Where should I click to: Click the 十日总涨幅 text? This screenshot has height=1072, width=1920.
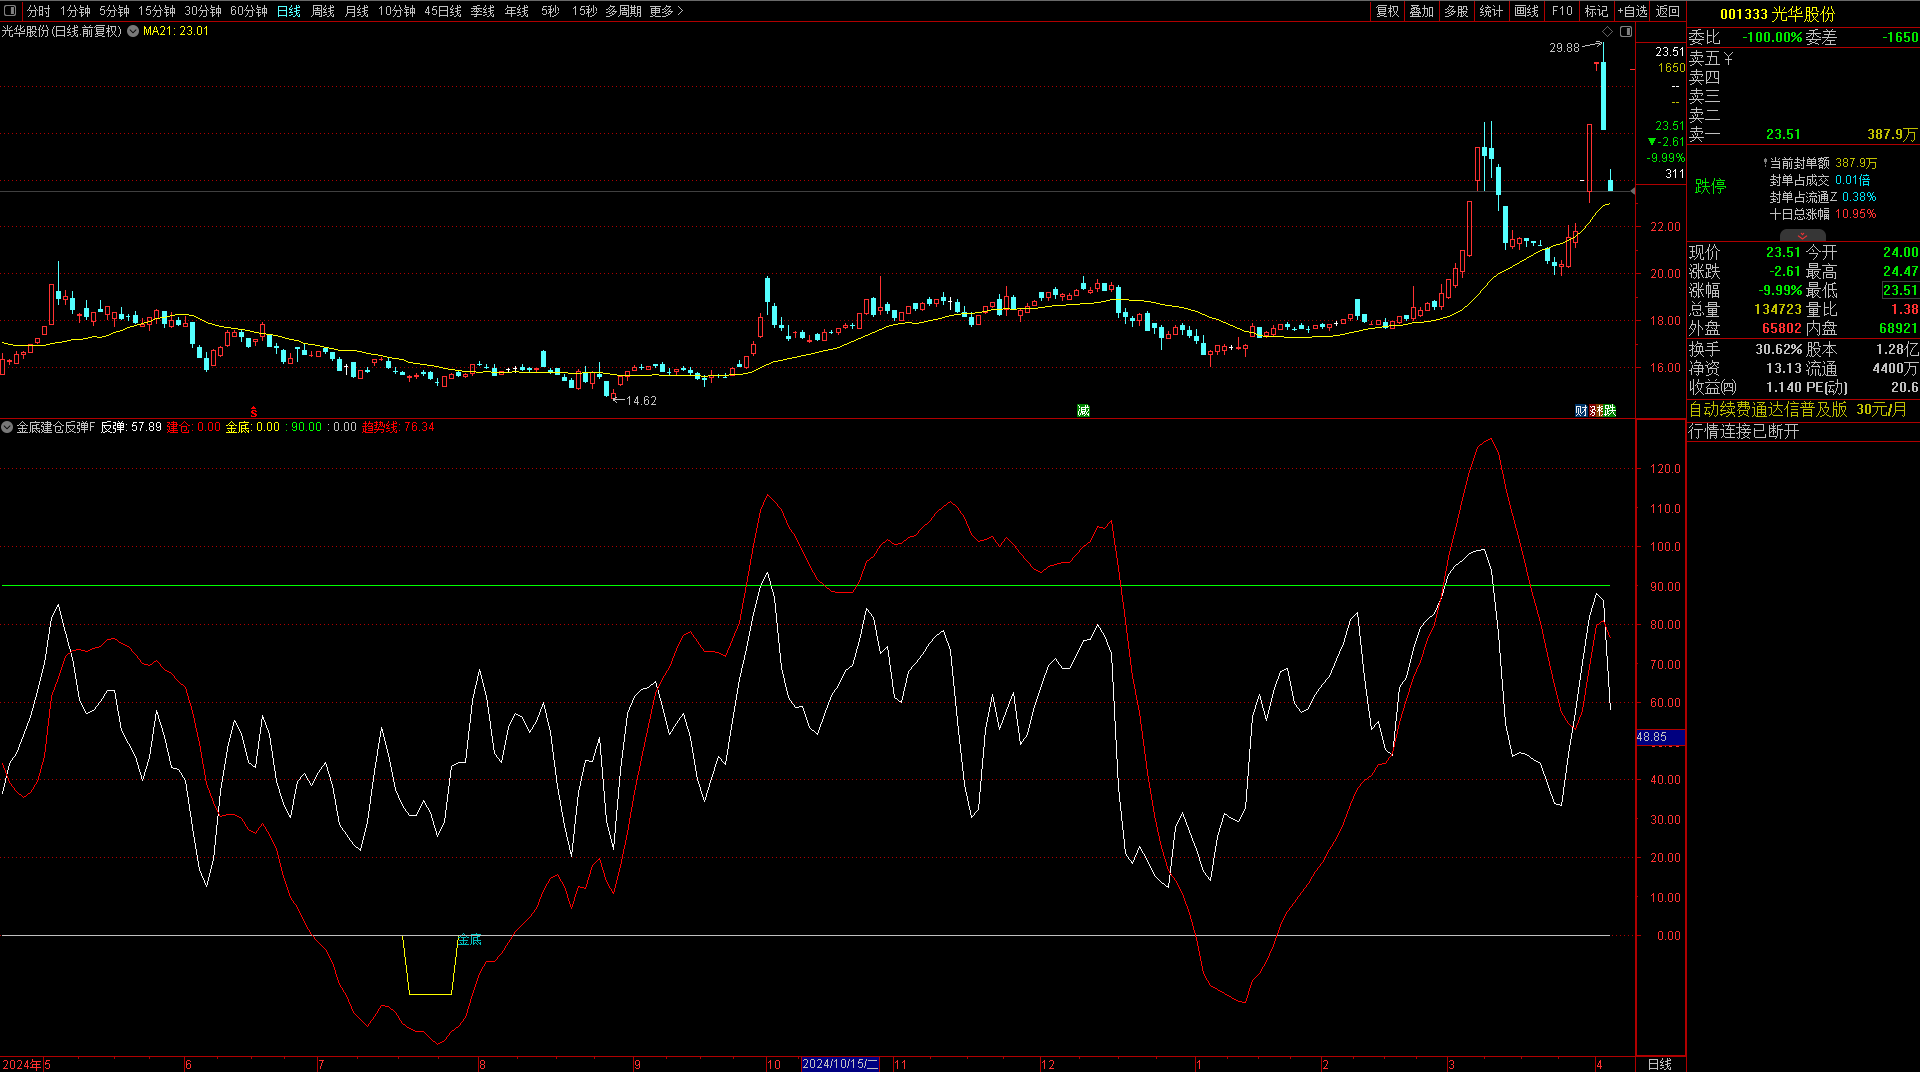point(1799,214)
